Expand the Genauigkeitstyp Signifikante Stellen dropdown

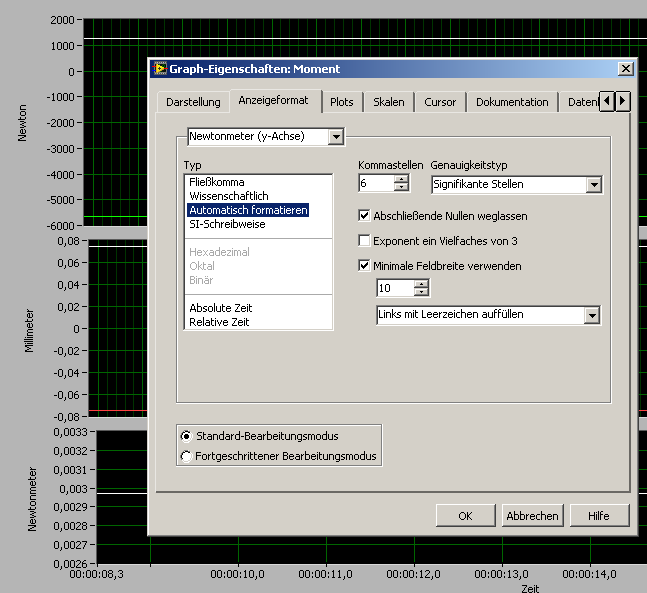pos(593,184)
